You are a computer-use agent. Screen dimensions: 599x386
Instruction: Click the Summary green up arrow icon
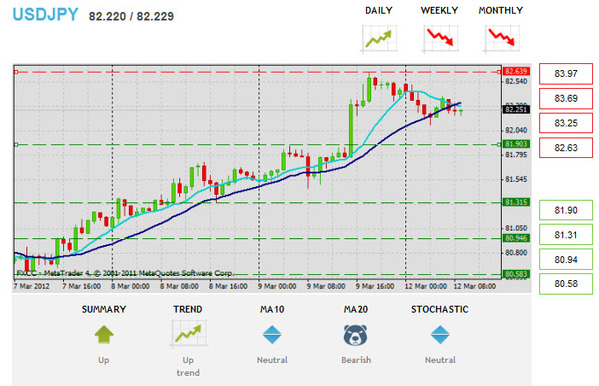pyautogui.click(x=104, y=334)
